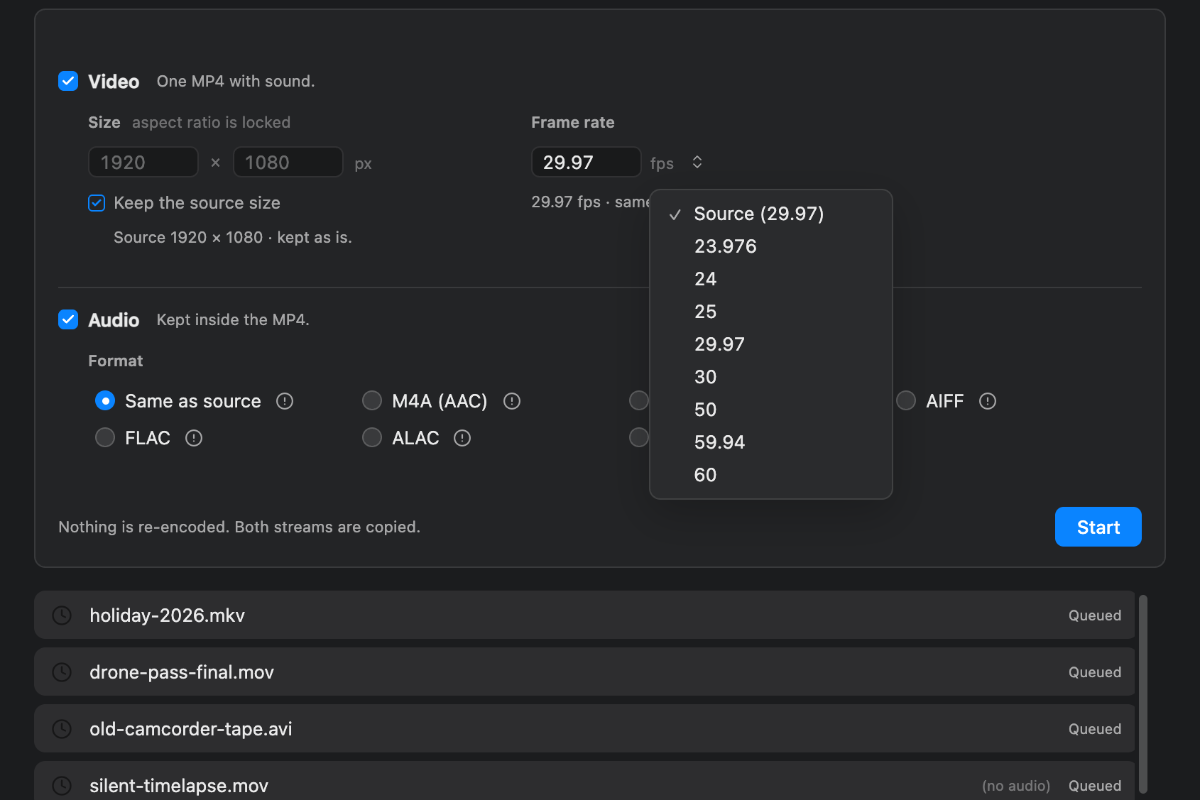
Task: Show info for the FLAC format
Action: tap(194, 438)
